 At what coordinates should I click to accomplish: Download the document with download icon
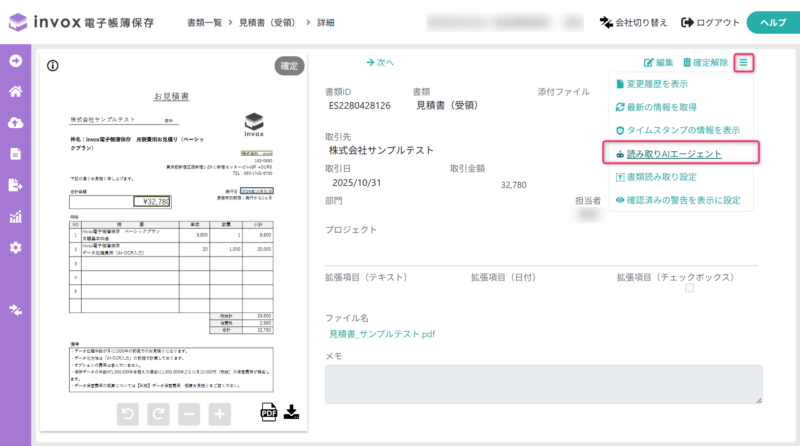click(x=291, y=412)
